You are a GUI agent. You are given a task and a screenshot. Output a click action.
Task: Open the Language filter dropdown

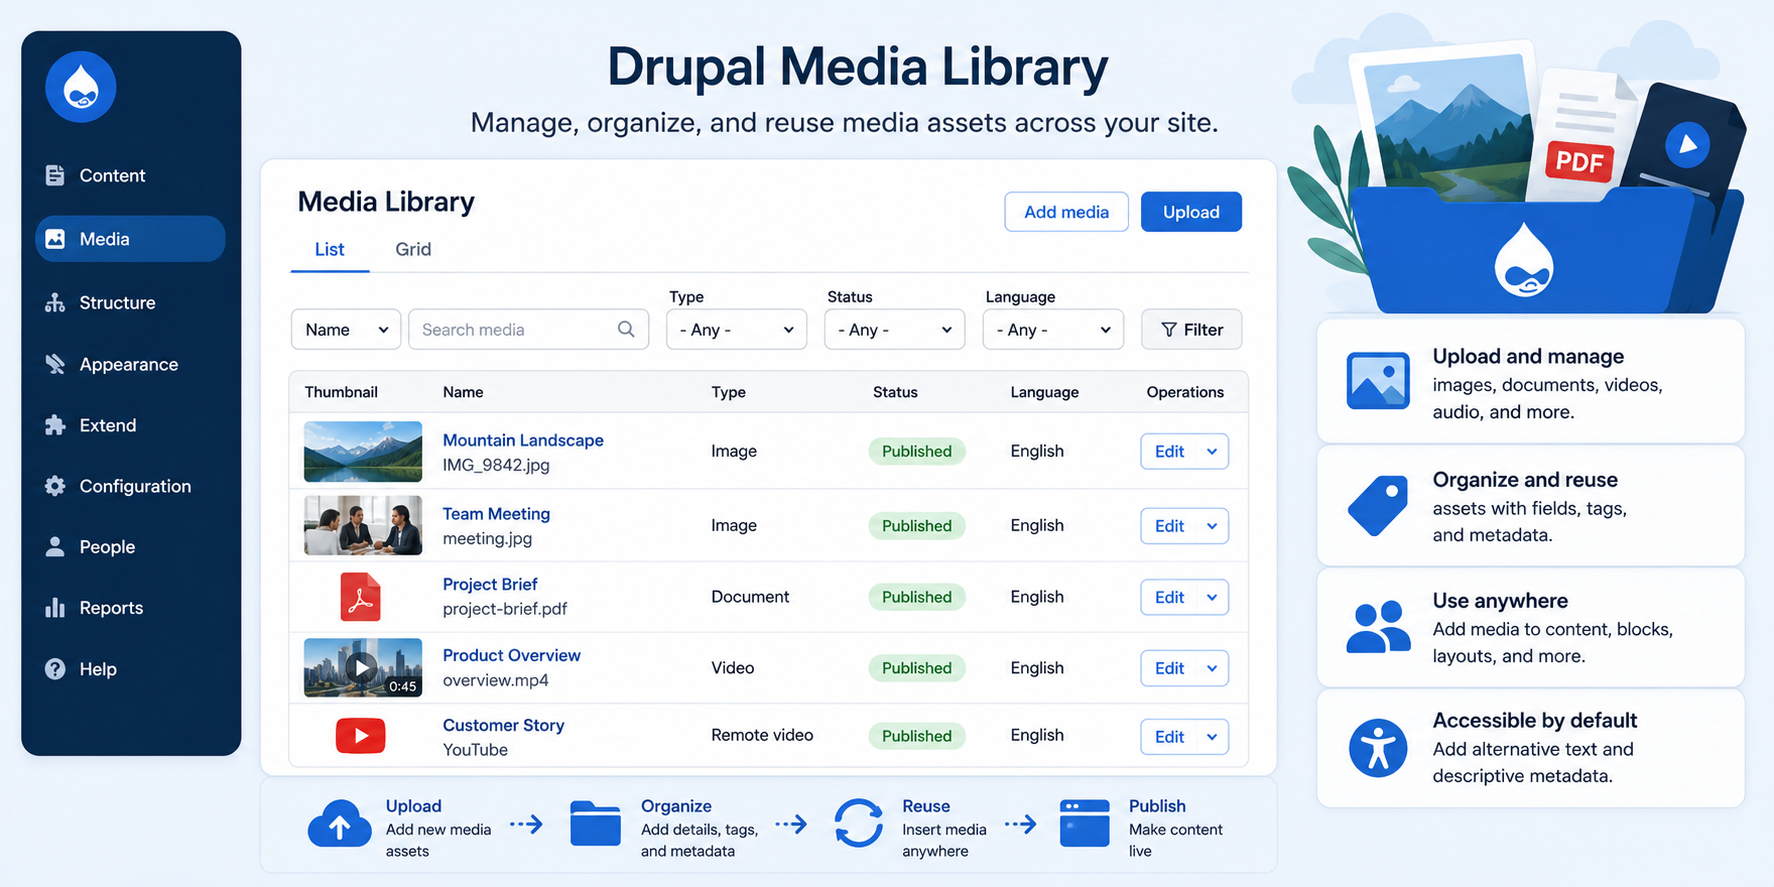(1053, 329)
